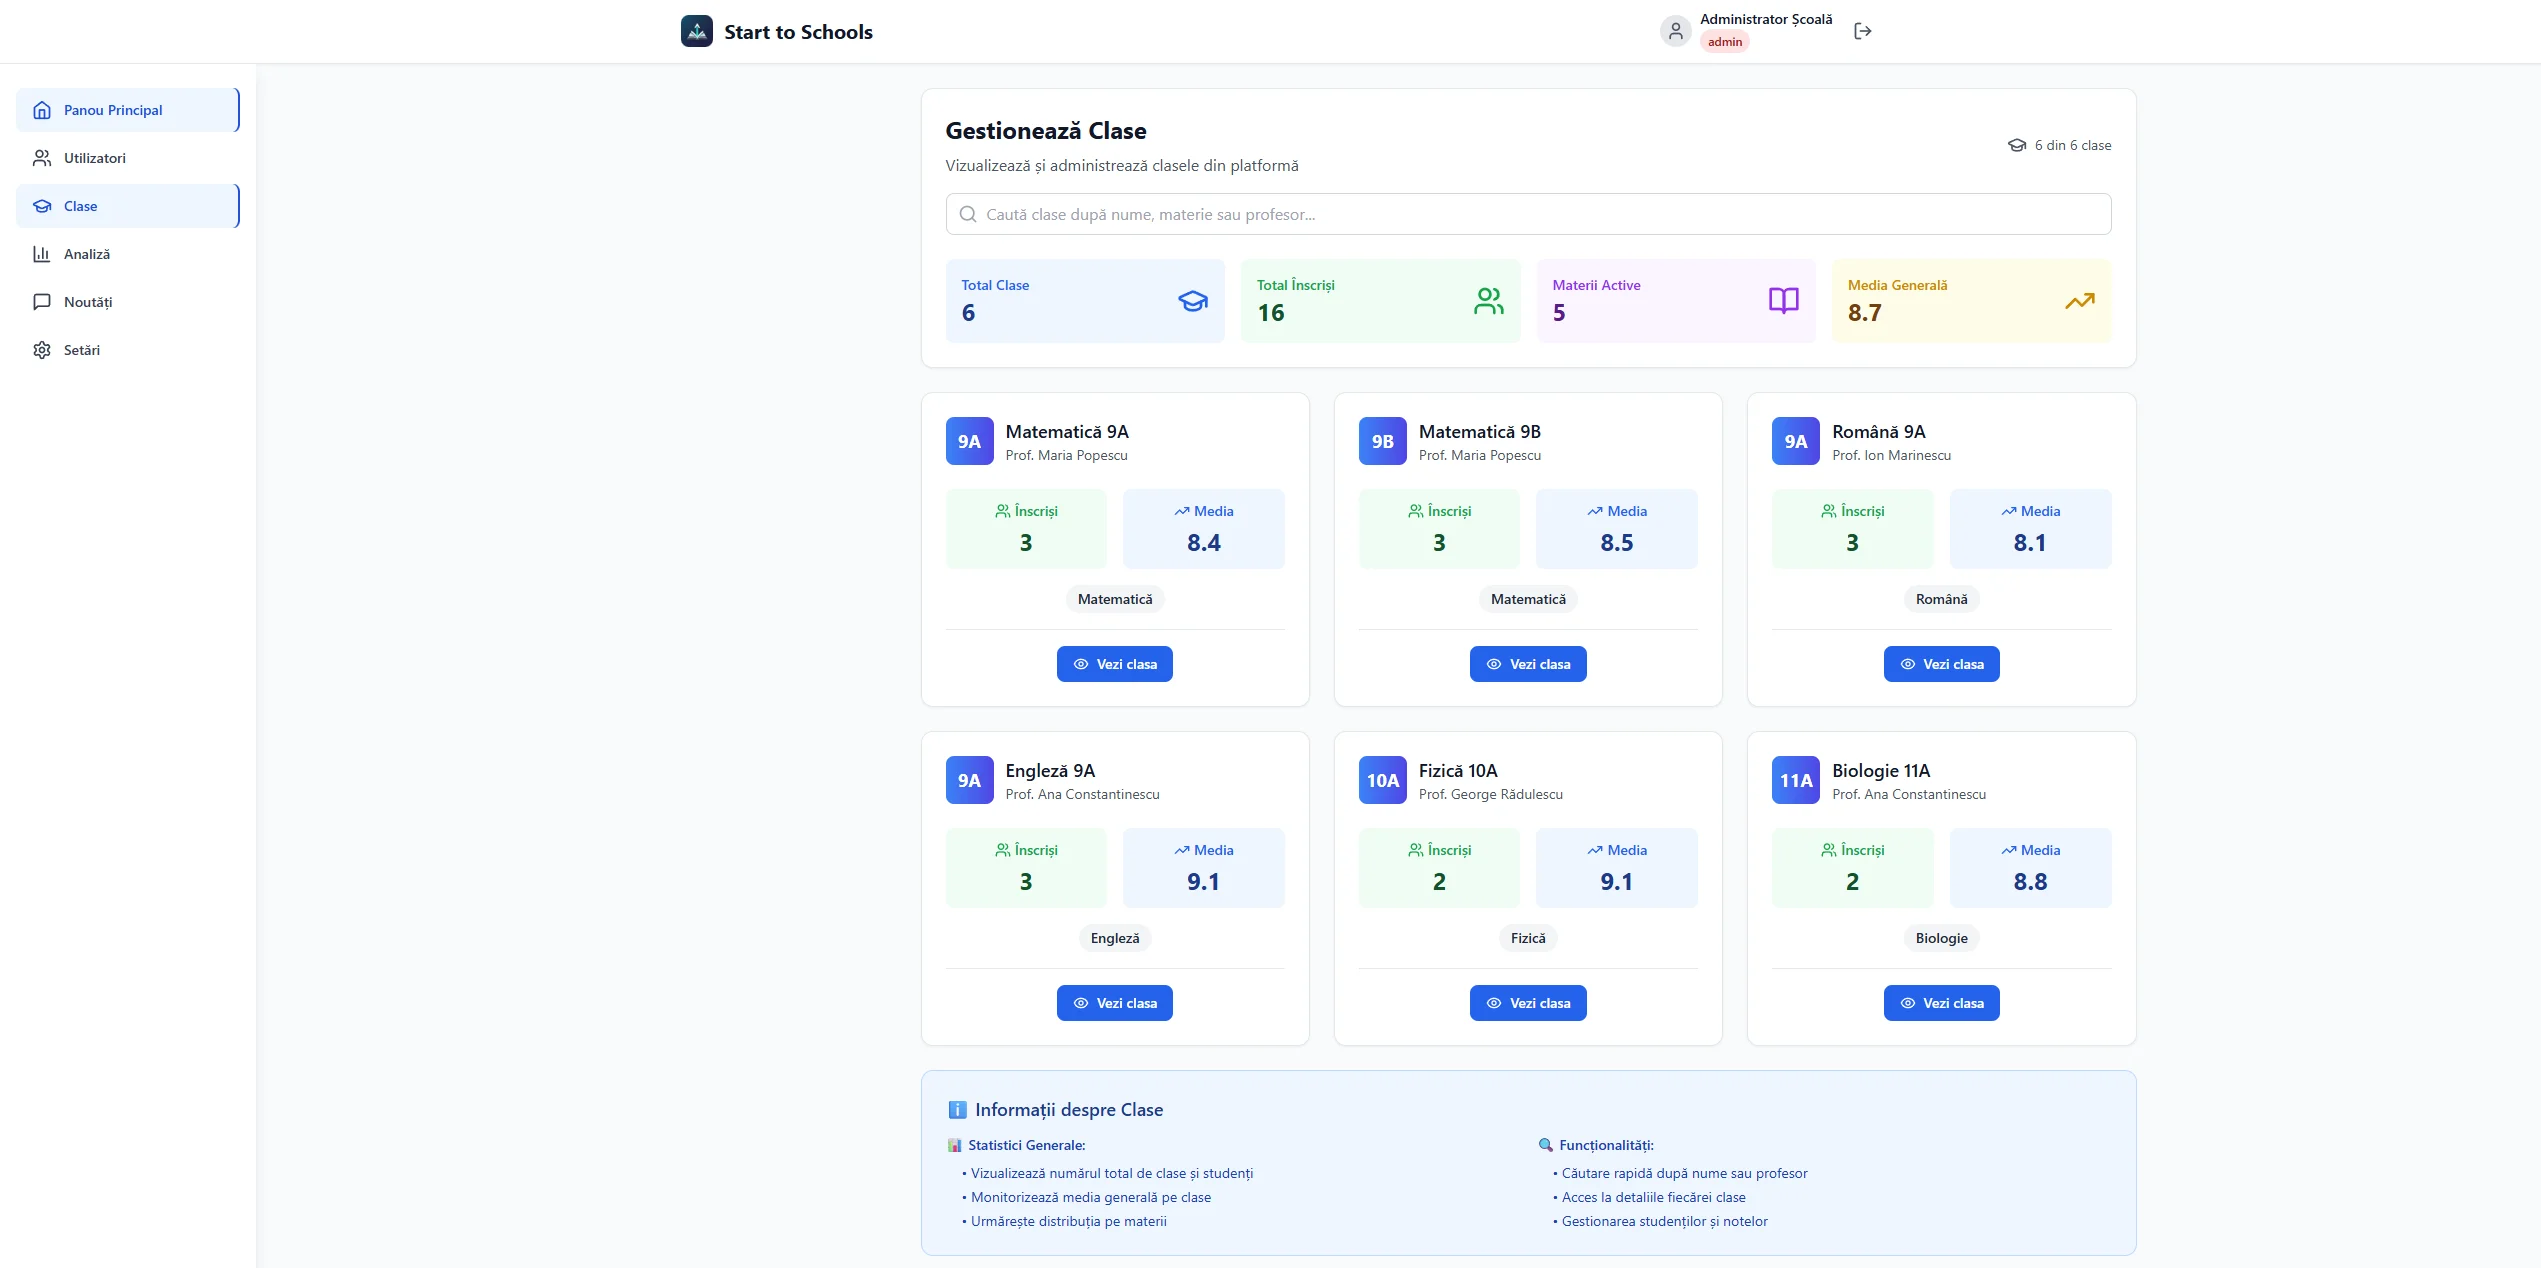The width and height of the screenshot is (2541, 1268).
Task: Click the graduation cap icon in Total Clase
Action: pos(1192,301)
